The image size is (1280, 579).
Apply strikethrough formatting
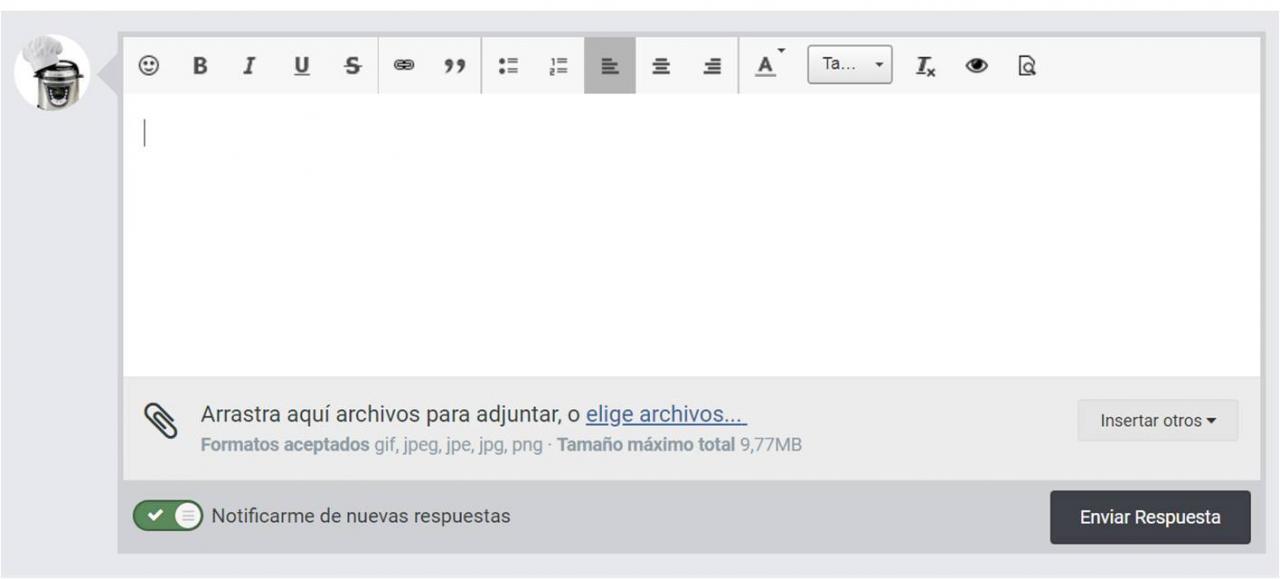(x=352, y=66)
